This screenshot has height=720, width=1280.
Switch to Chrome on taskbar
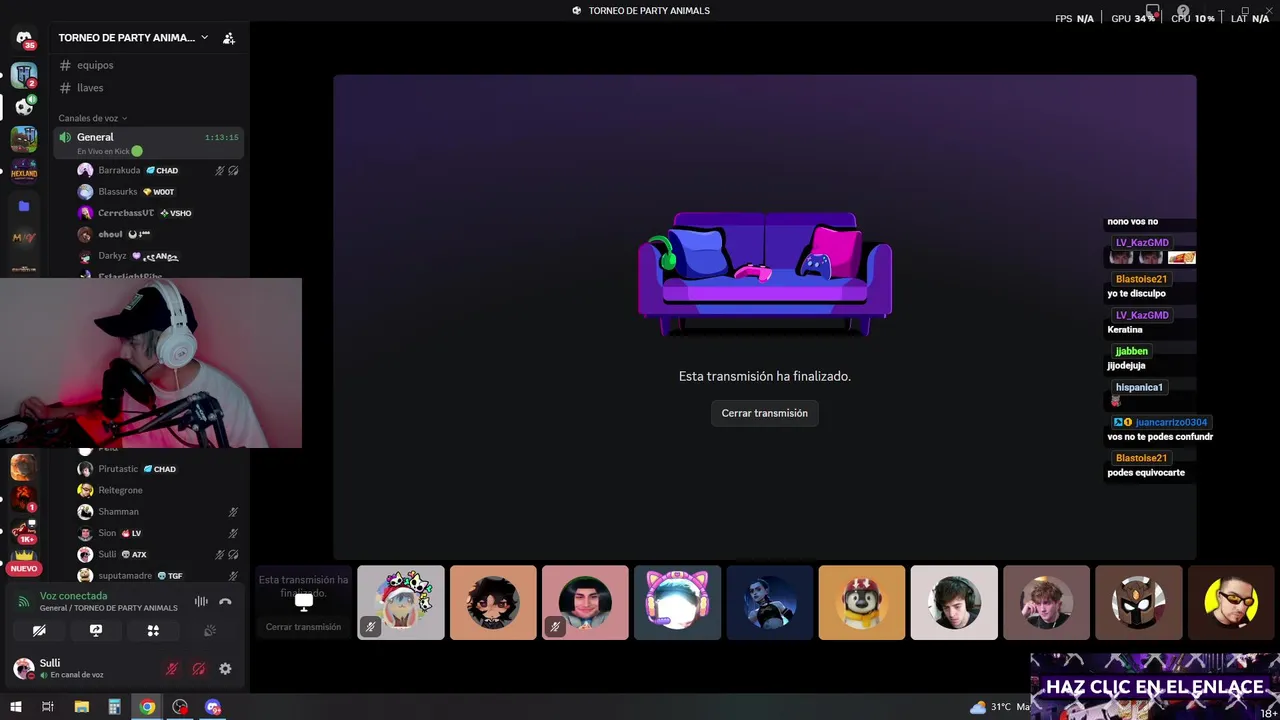click(147, 707)
